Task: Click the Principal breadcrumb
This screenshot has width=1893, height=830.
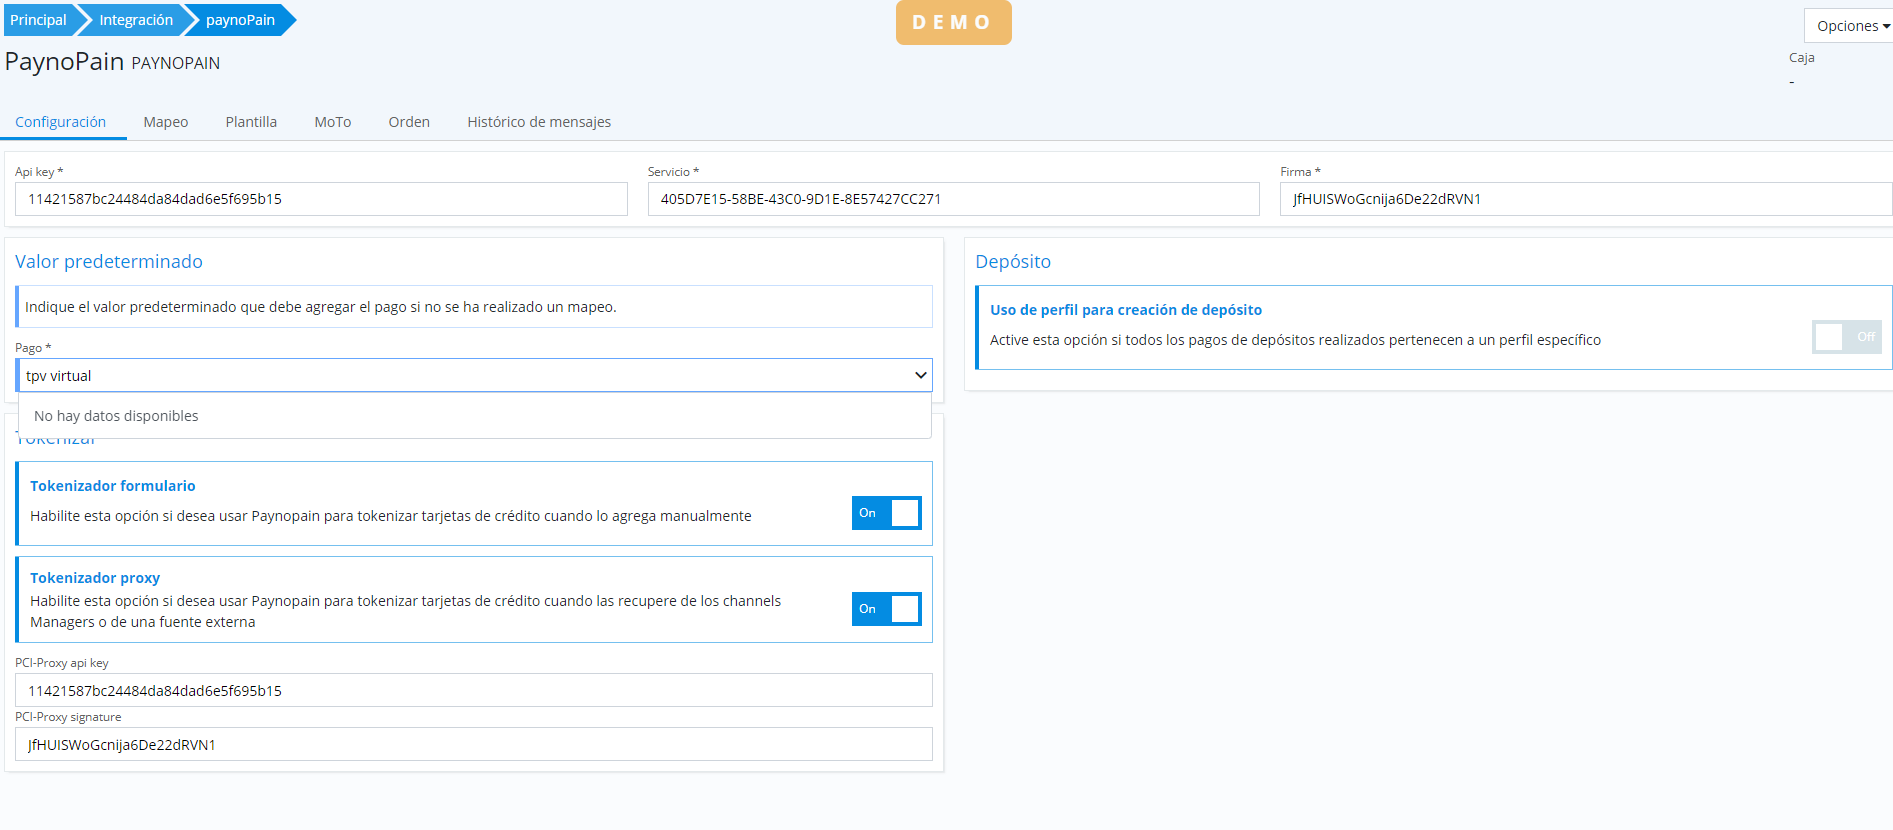Action: (38, 20)
